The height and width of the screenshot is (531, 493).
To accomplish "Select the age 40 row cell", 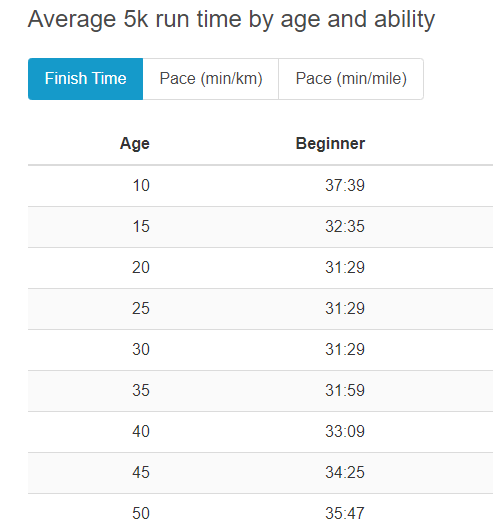I will [141, 431].
